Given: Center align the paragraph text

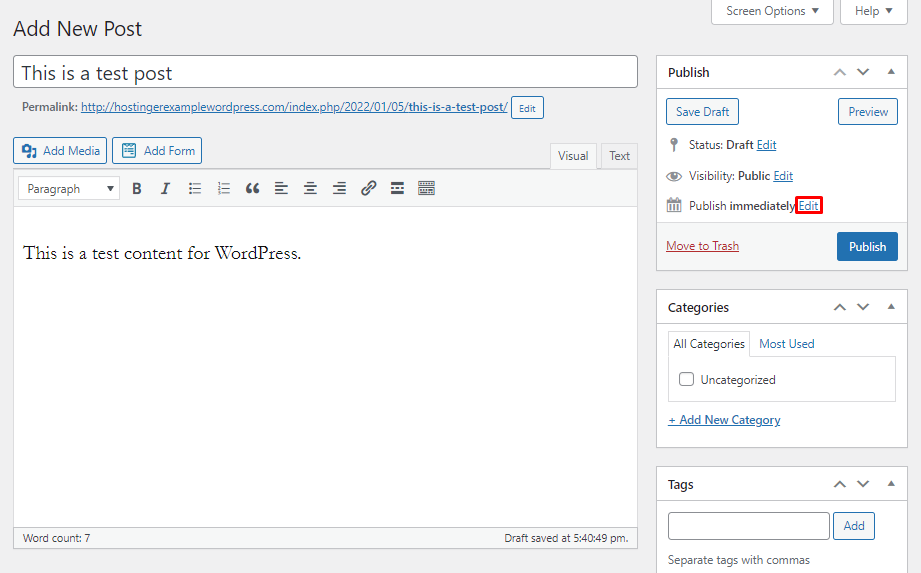Looking at the screenshot, I should tap(311, 188).
